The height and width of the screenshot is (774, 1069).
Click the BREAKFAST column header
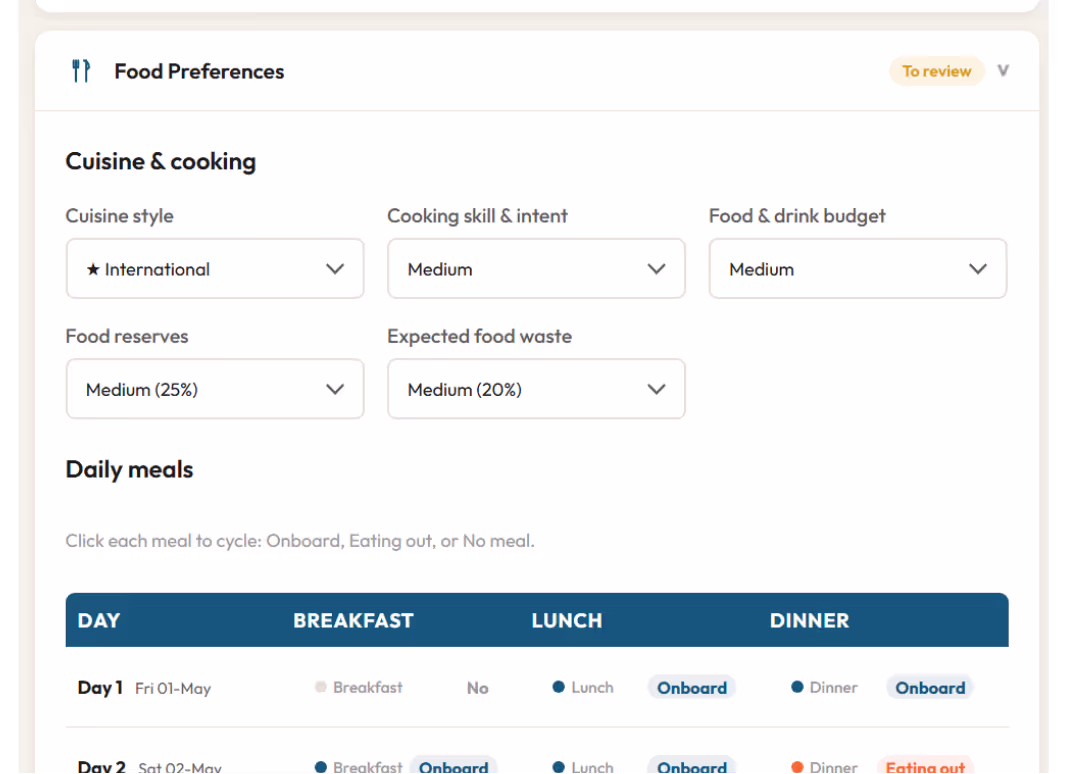(353, 621)
